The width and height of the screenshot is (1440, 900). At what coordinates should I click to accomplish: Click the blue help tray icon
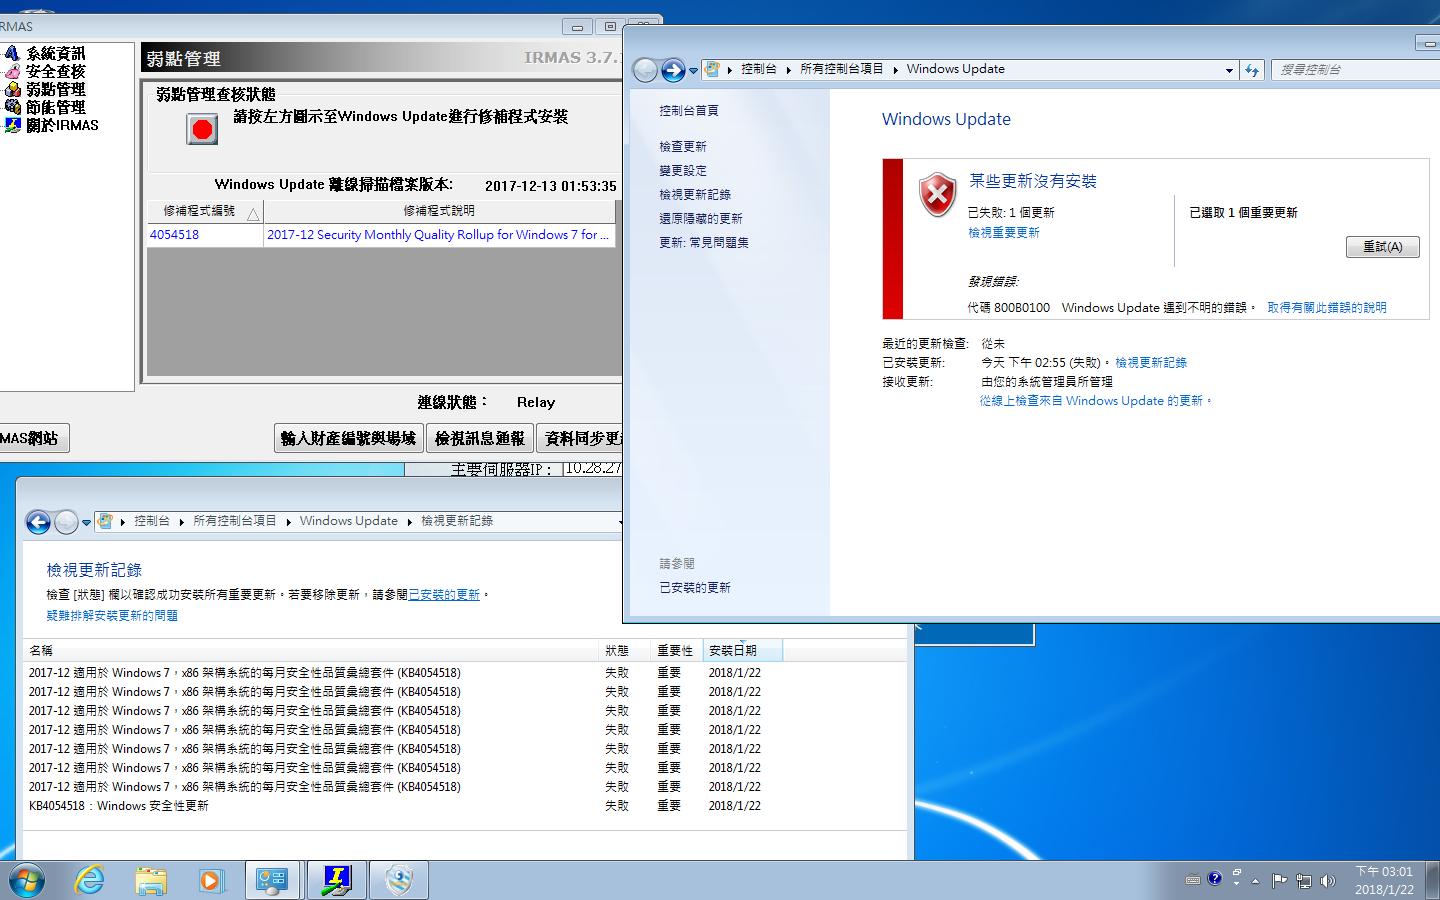tap(1215, 879)
